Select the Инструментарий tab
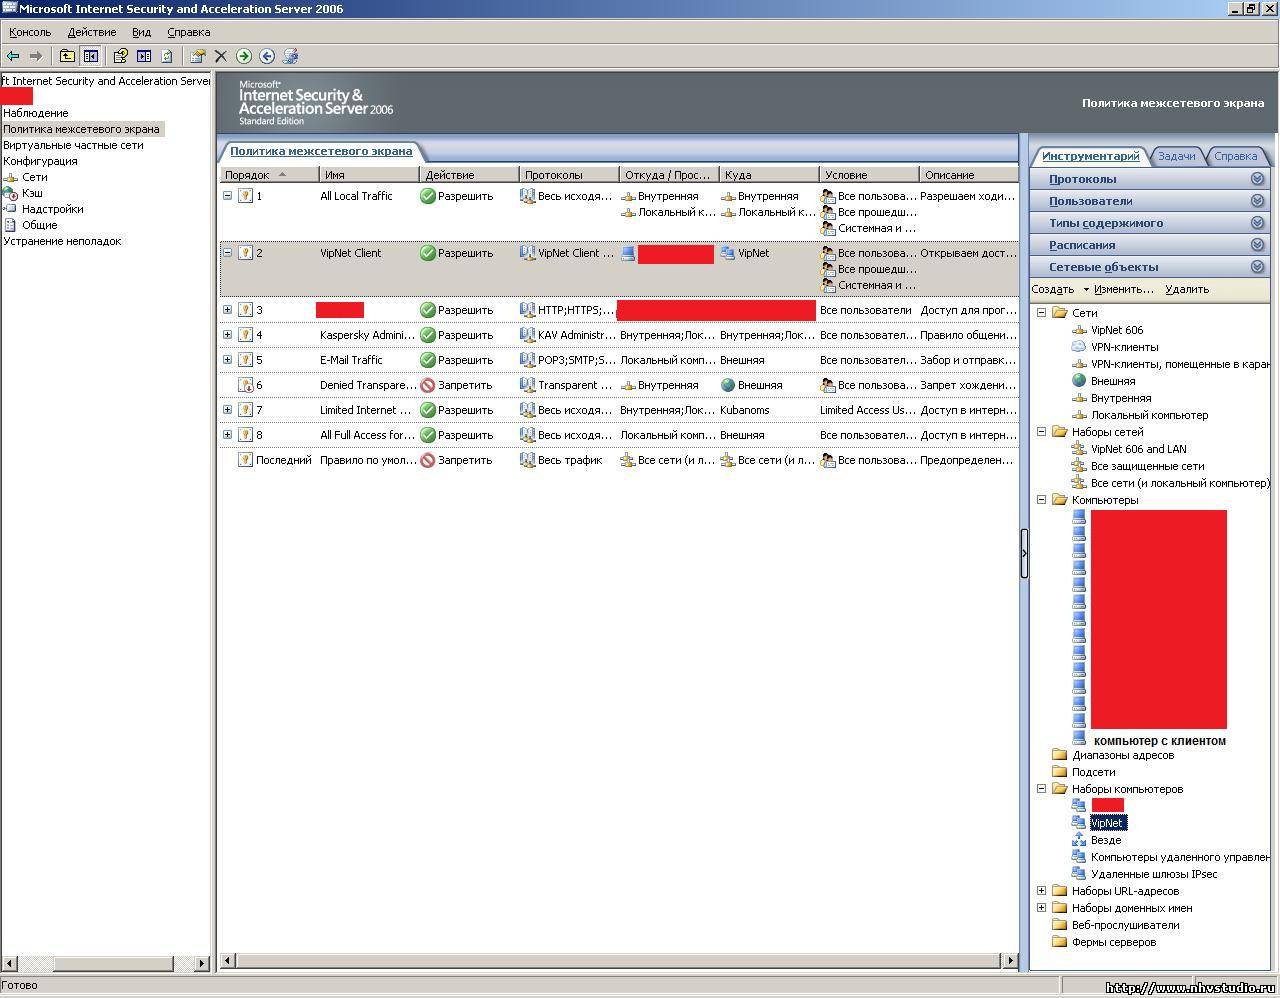 click(1090, 156)
